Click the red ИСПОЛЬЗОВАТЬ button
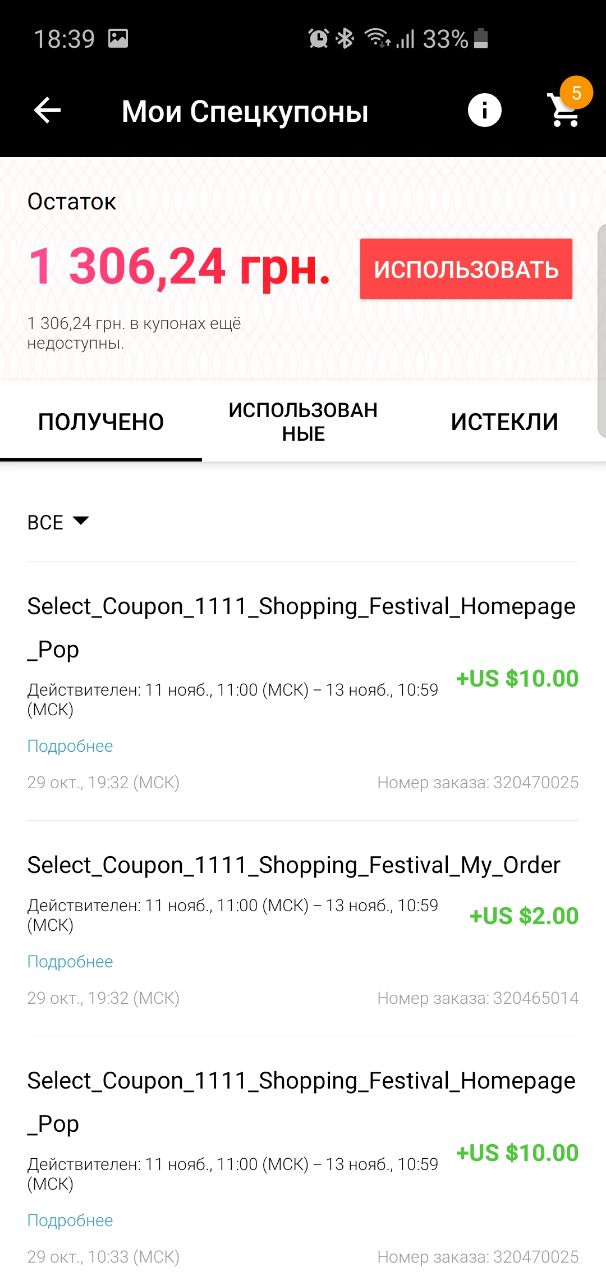This screenshot has width=606, height=1280. [x=466, y=269]
